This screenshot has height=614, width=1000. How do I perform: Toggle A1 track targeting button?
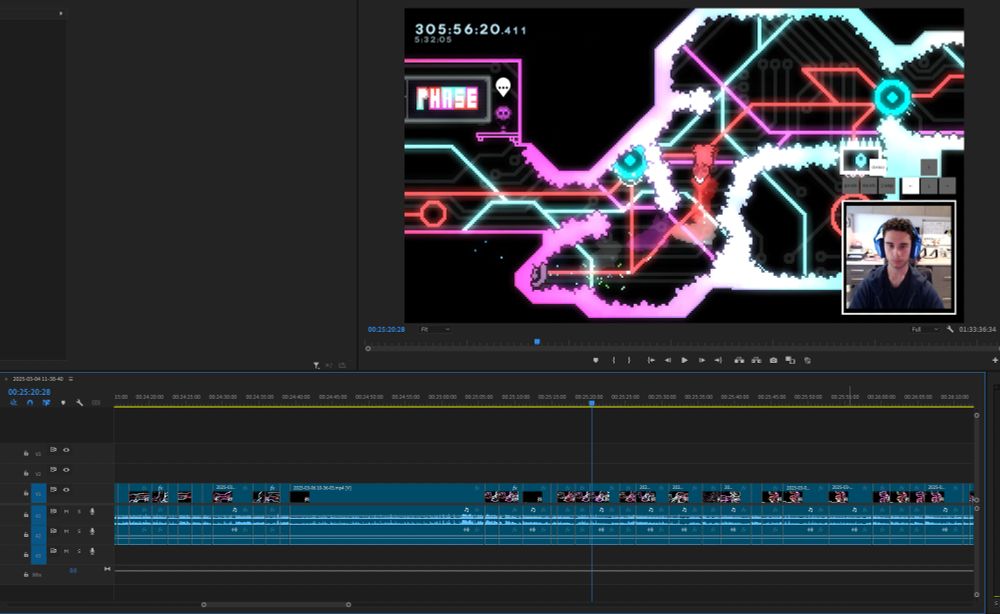point(38,515)
